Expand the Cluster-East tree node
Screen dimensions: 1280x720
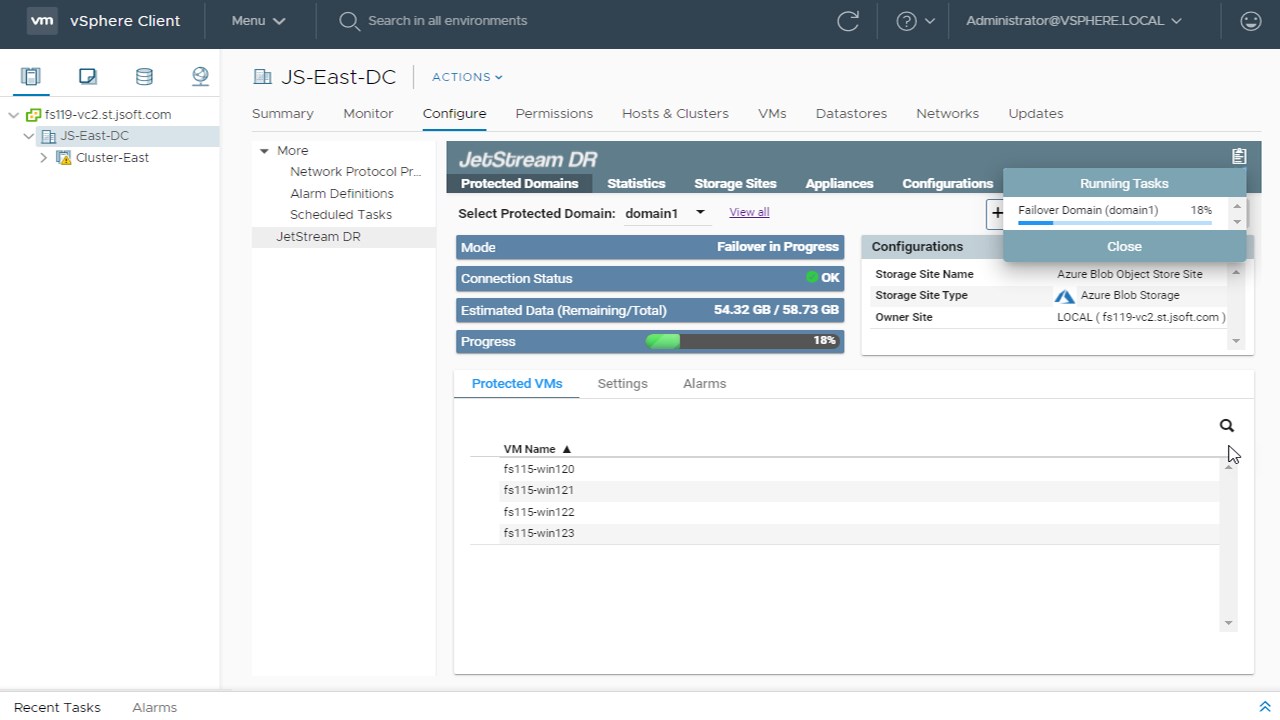[x=44, y=158]
